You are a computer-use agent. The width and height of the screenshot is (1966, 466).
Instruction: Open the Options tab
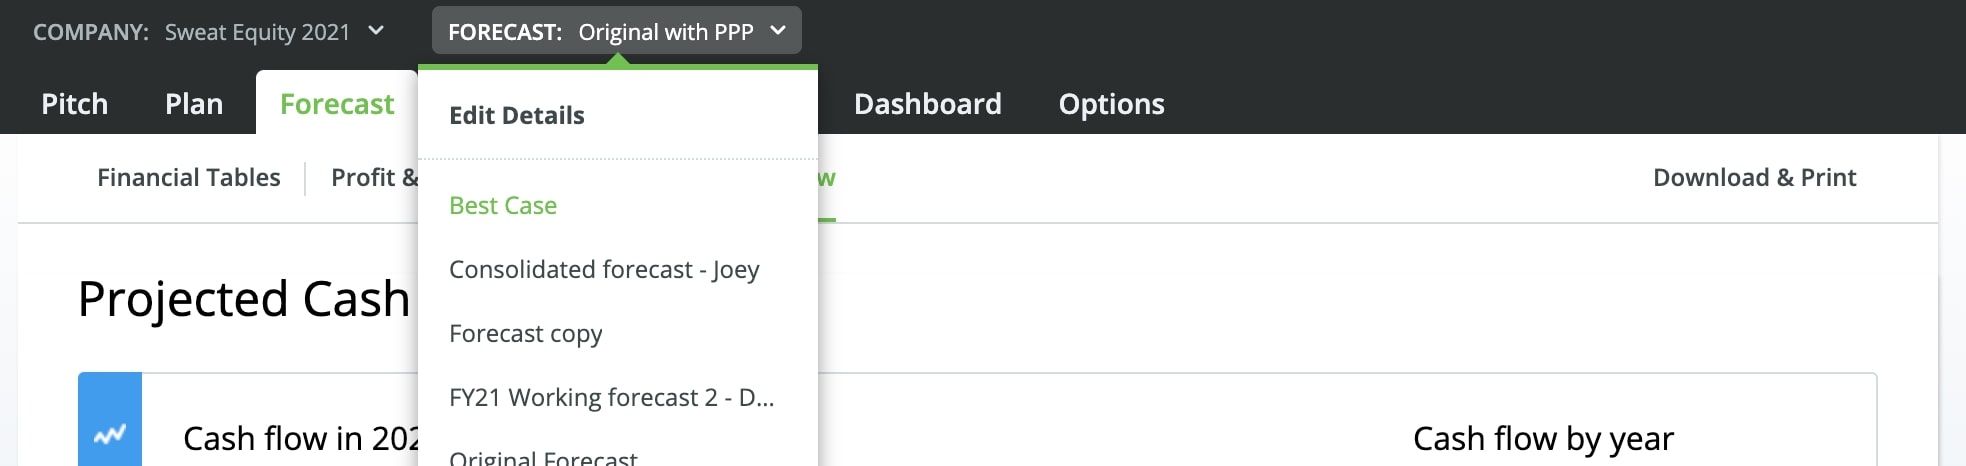tap(1111, 104)
